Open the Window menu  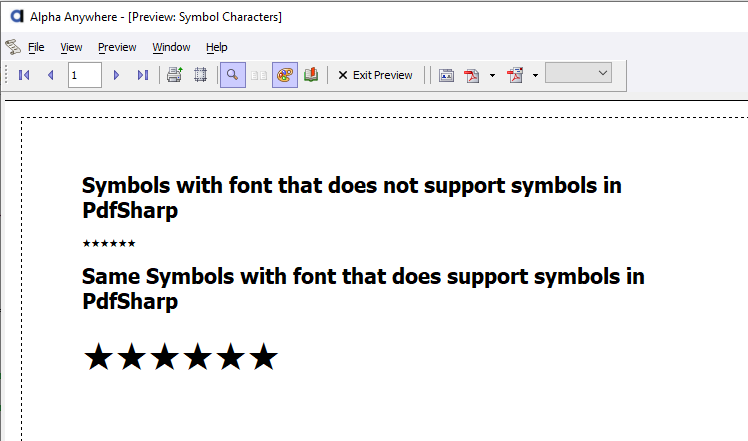tap(171, 47)
